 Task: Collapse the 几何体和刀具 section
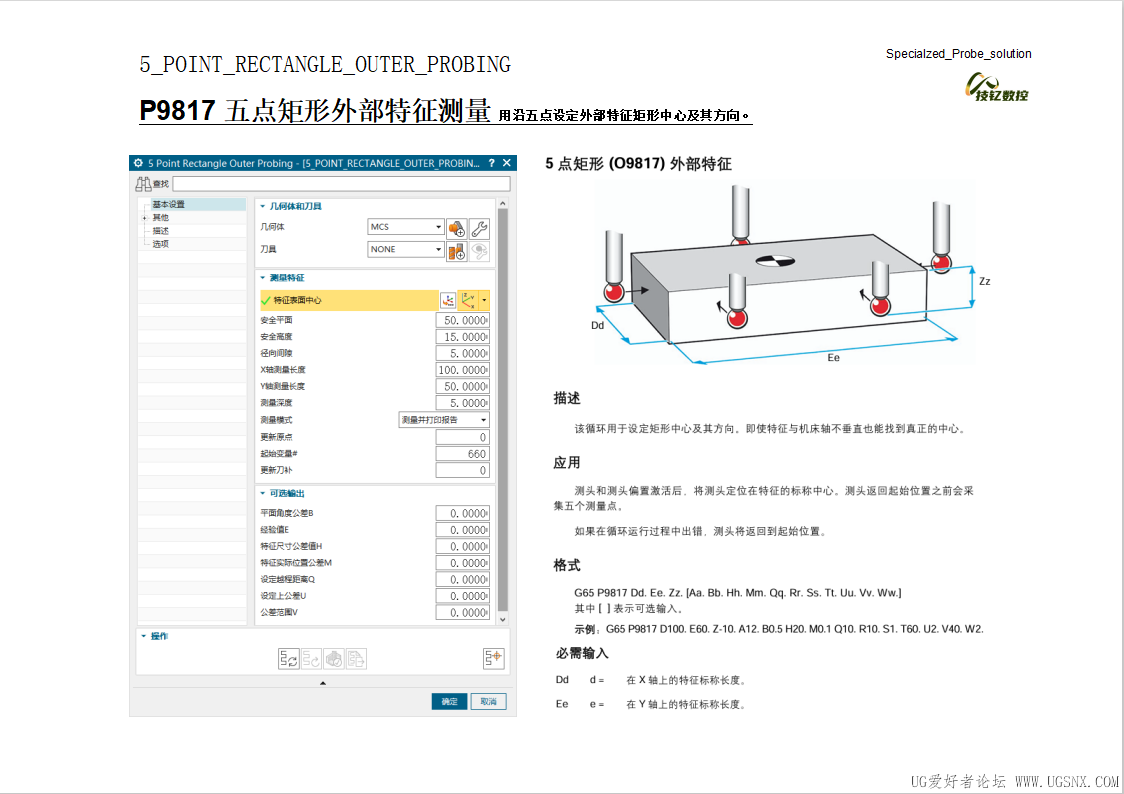point(262,206)
